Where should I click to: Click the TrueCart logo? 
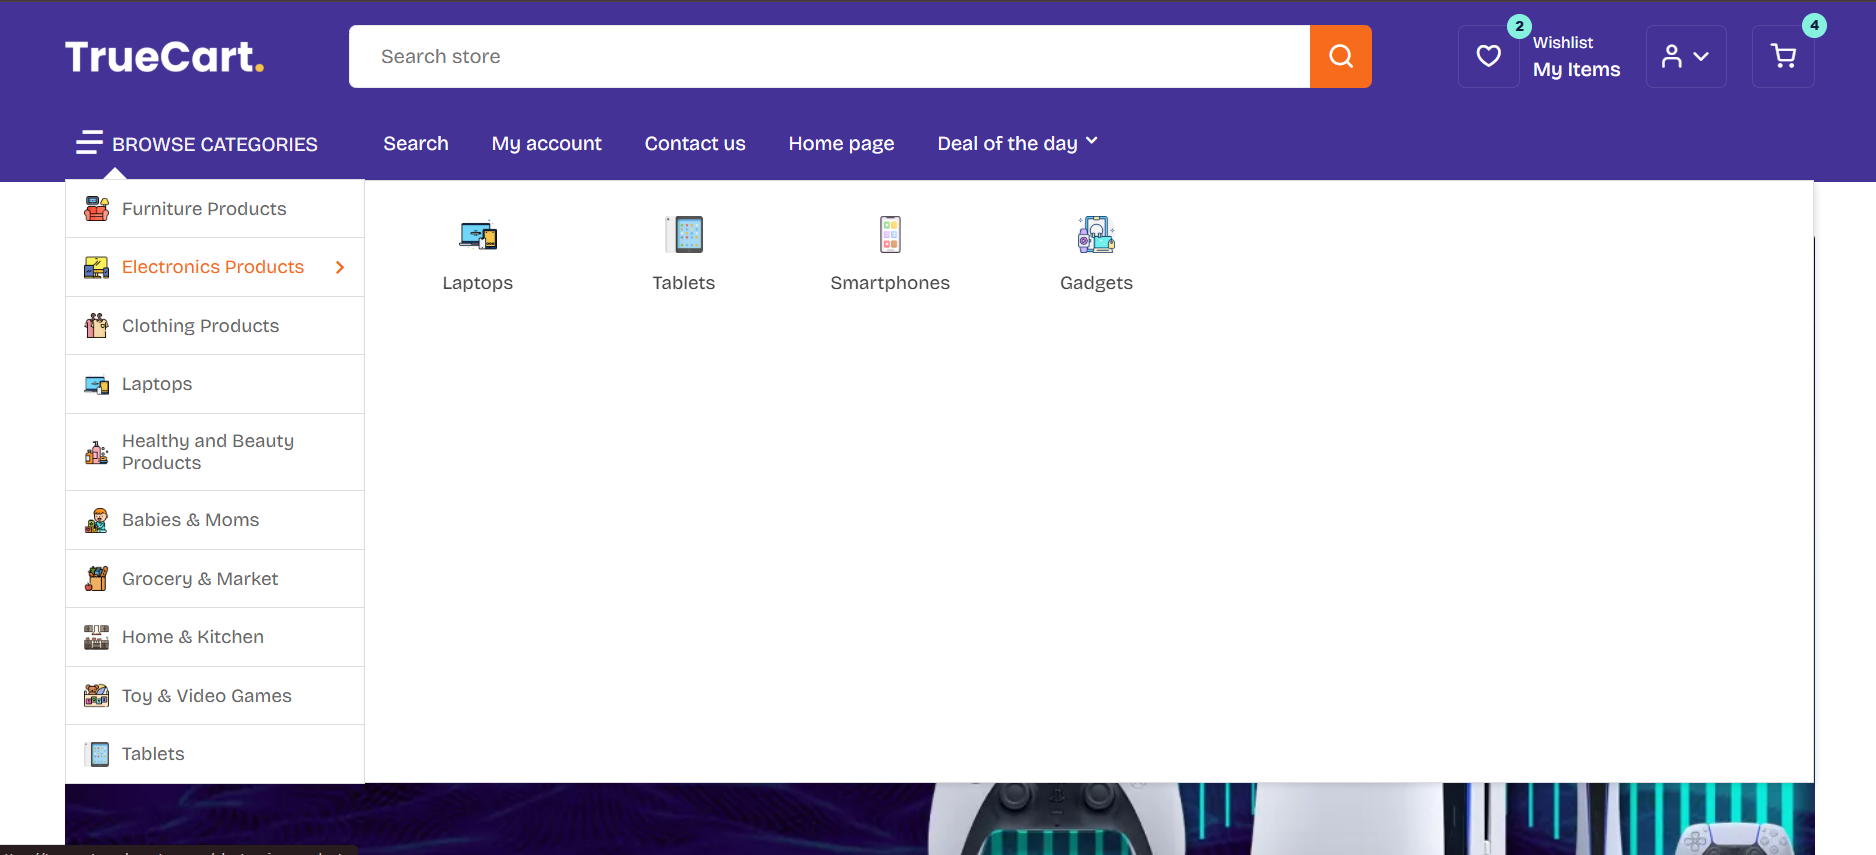(165, 57)
